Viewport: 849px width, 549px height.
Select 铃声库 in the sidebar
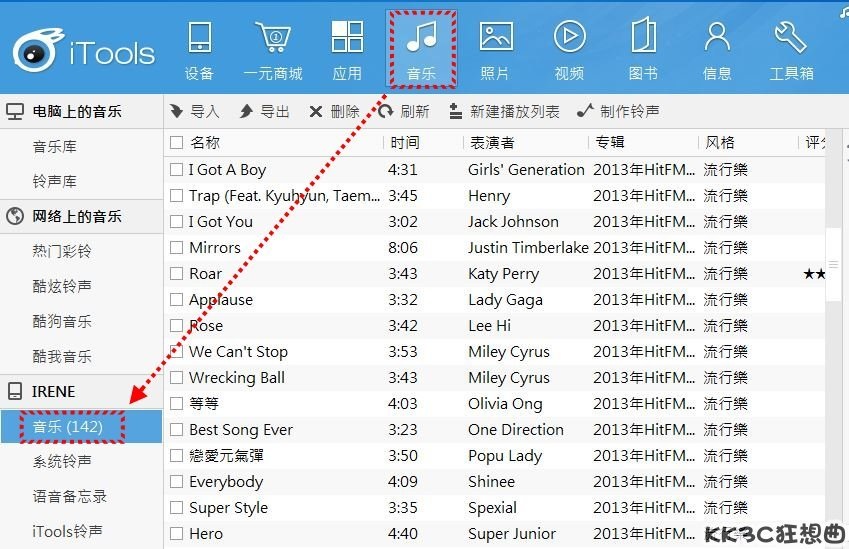(x=55, y=181)
